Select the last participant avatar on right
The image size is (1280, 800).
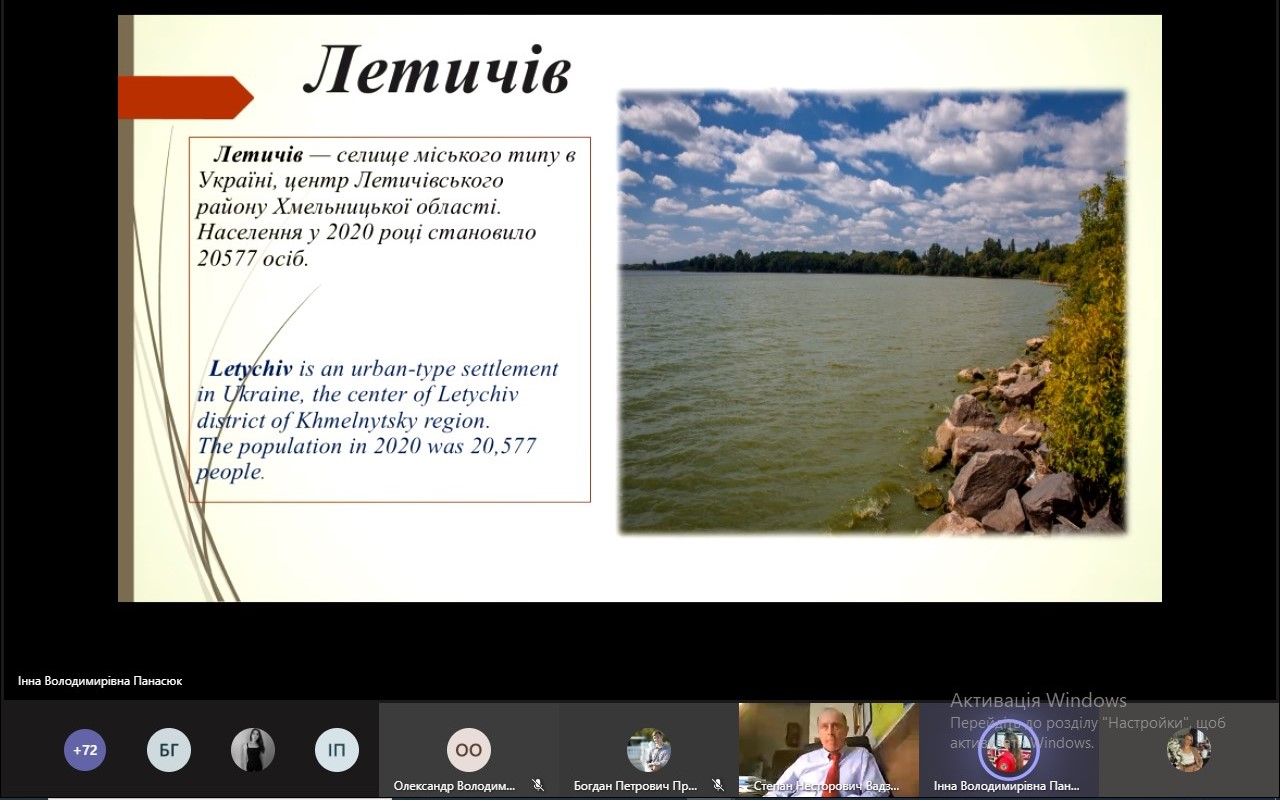(1189, 750)
